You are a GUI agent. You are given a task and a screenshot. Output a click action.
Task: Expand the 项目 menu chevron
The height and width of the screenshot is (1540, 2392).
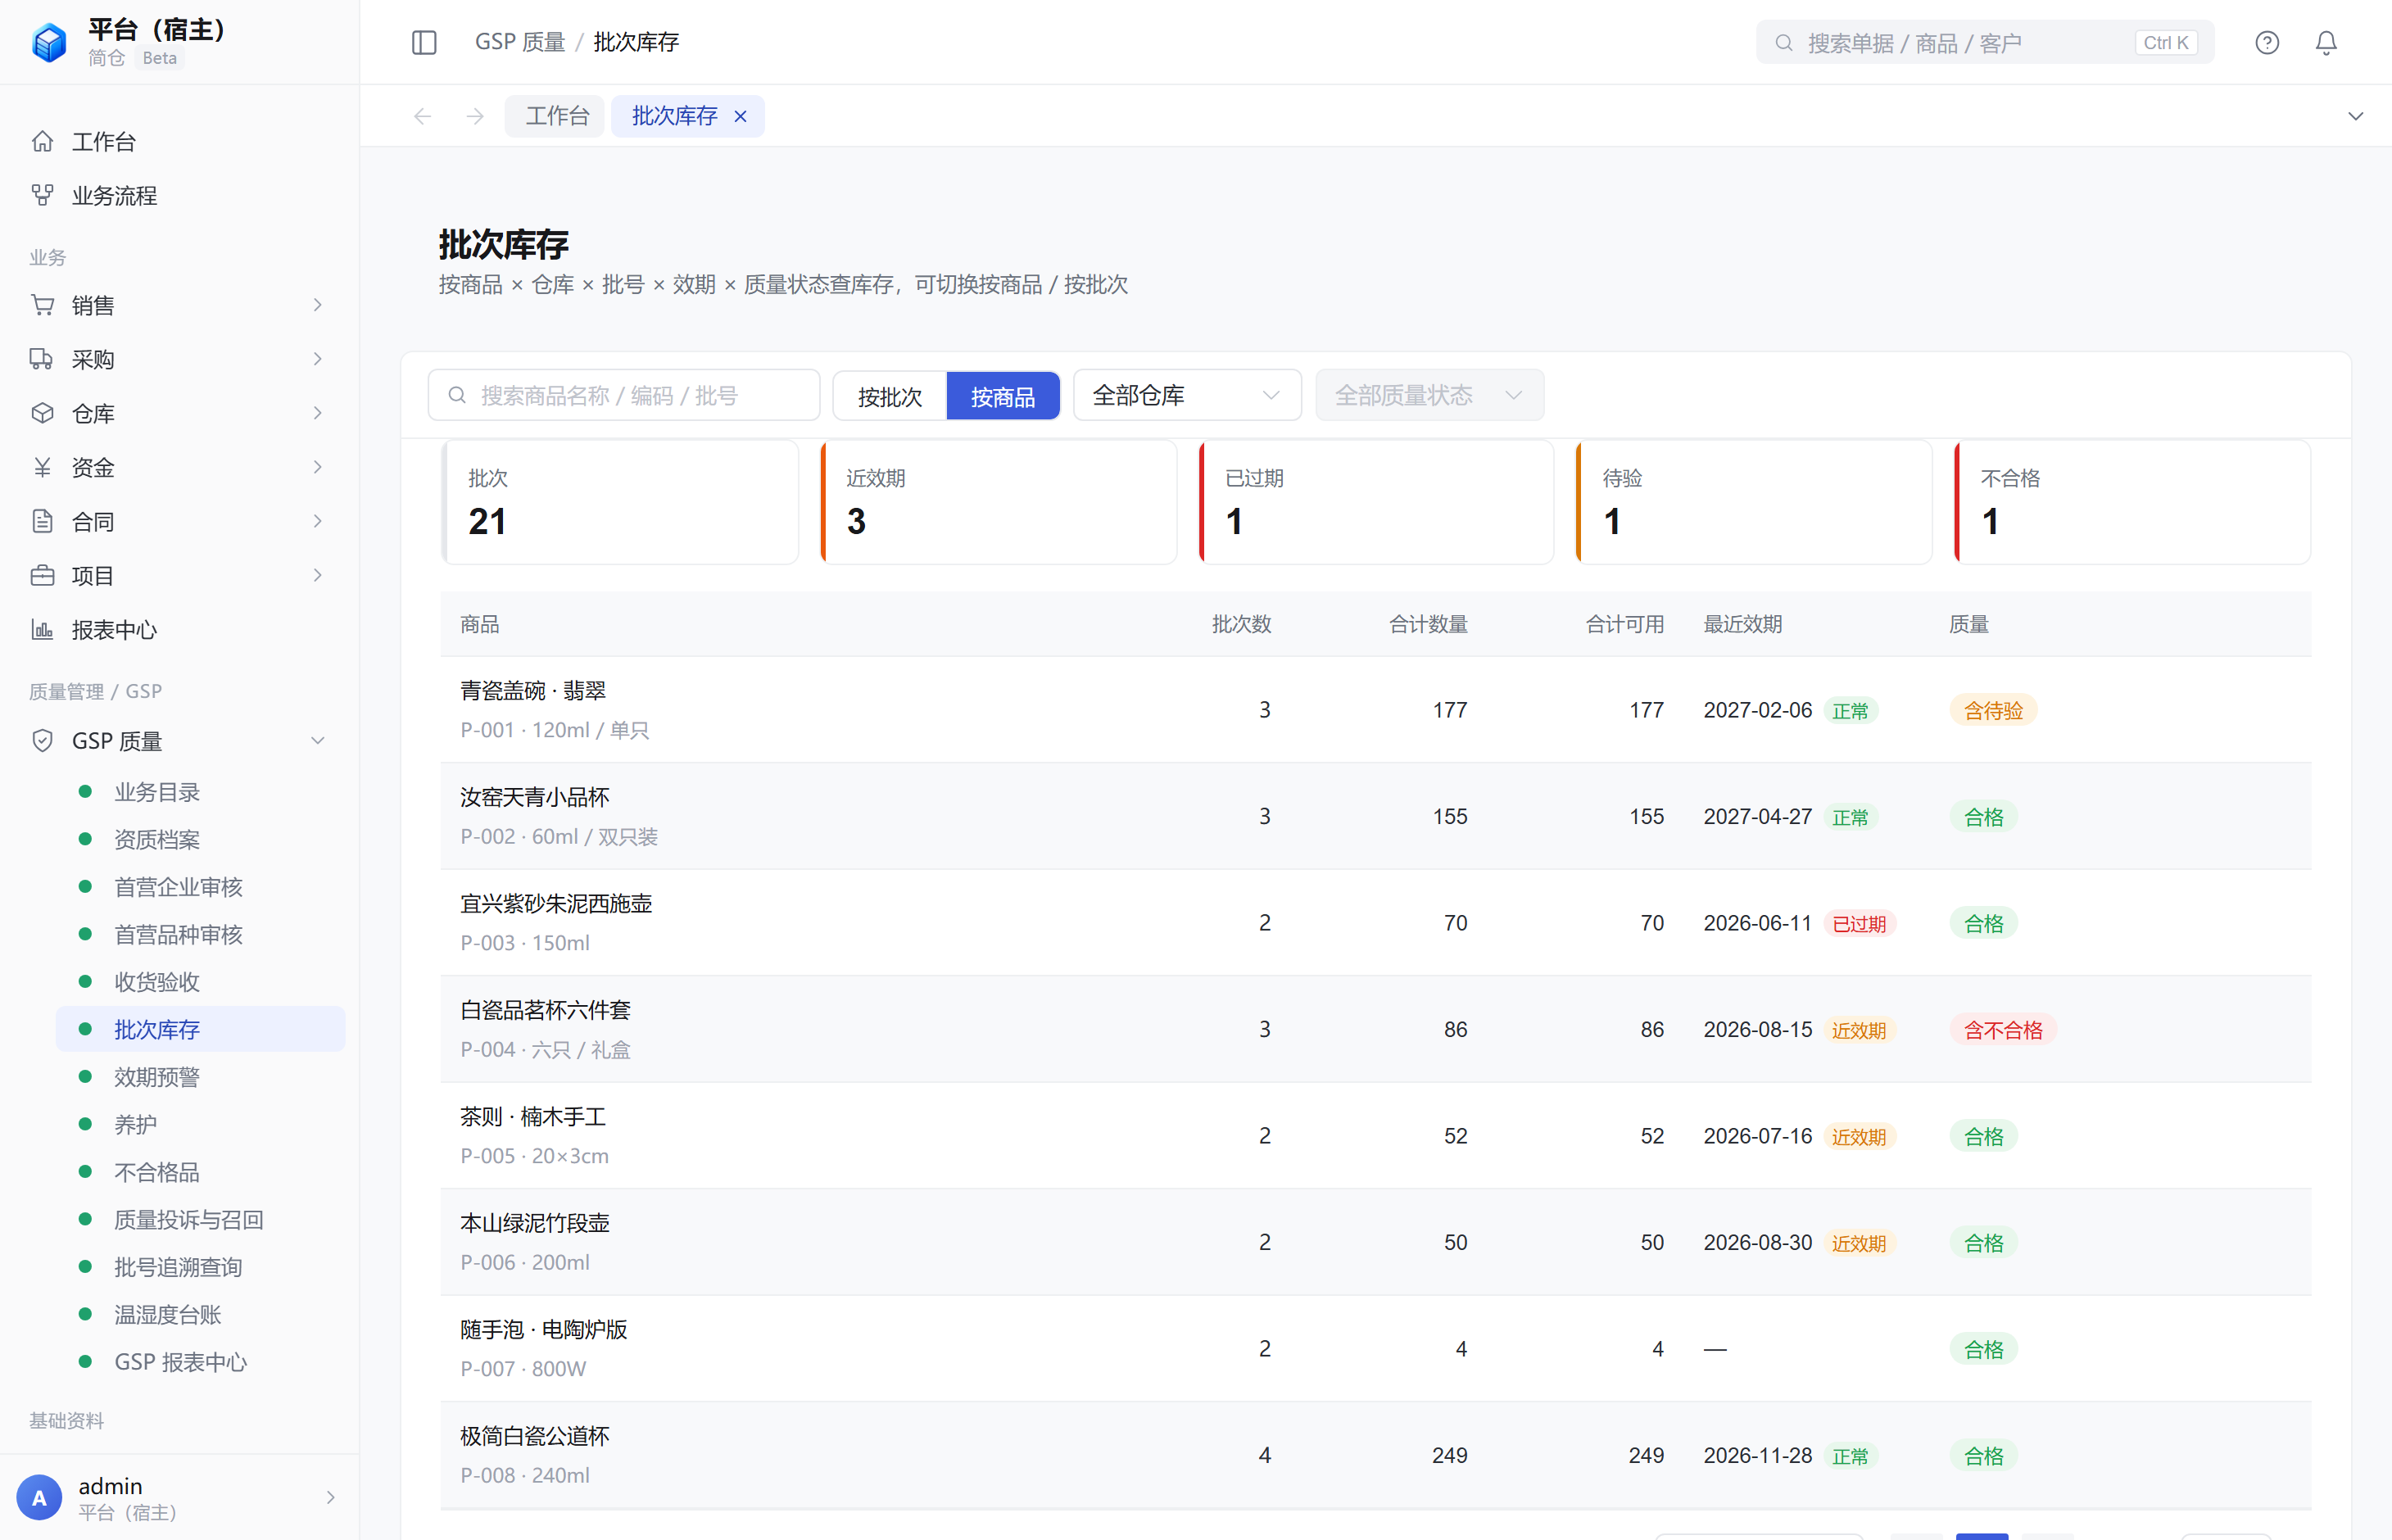tap(318, 575)
